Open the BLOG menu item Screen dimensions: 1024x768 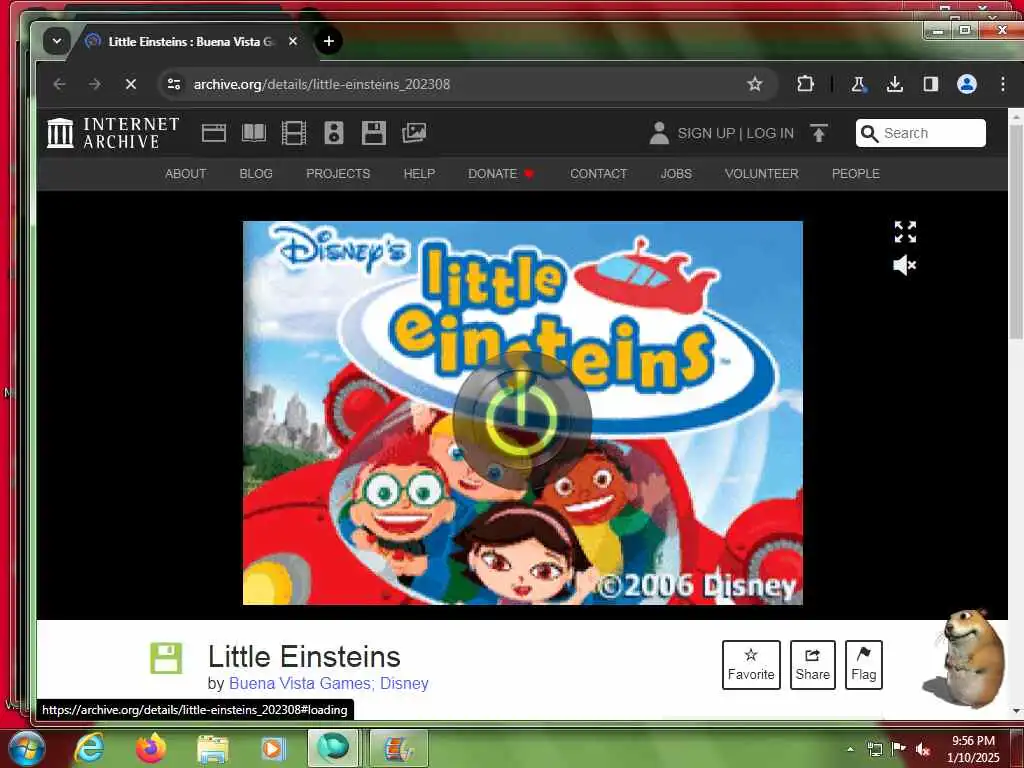click(x=256, y=174)
